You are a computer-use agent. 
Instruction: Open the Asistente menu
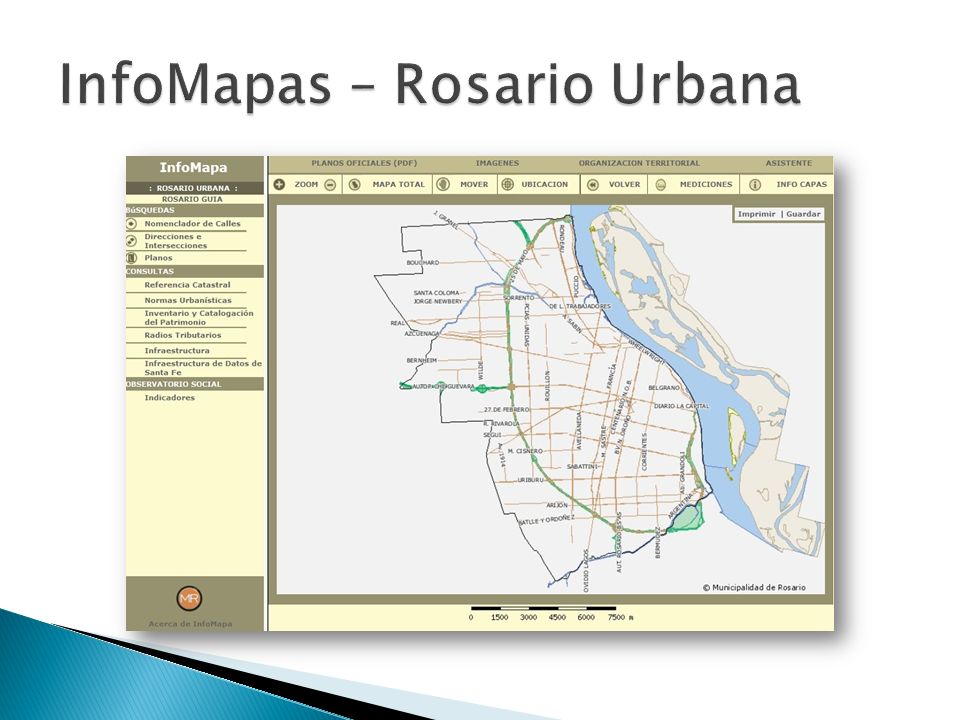[789, 163]
